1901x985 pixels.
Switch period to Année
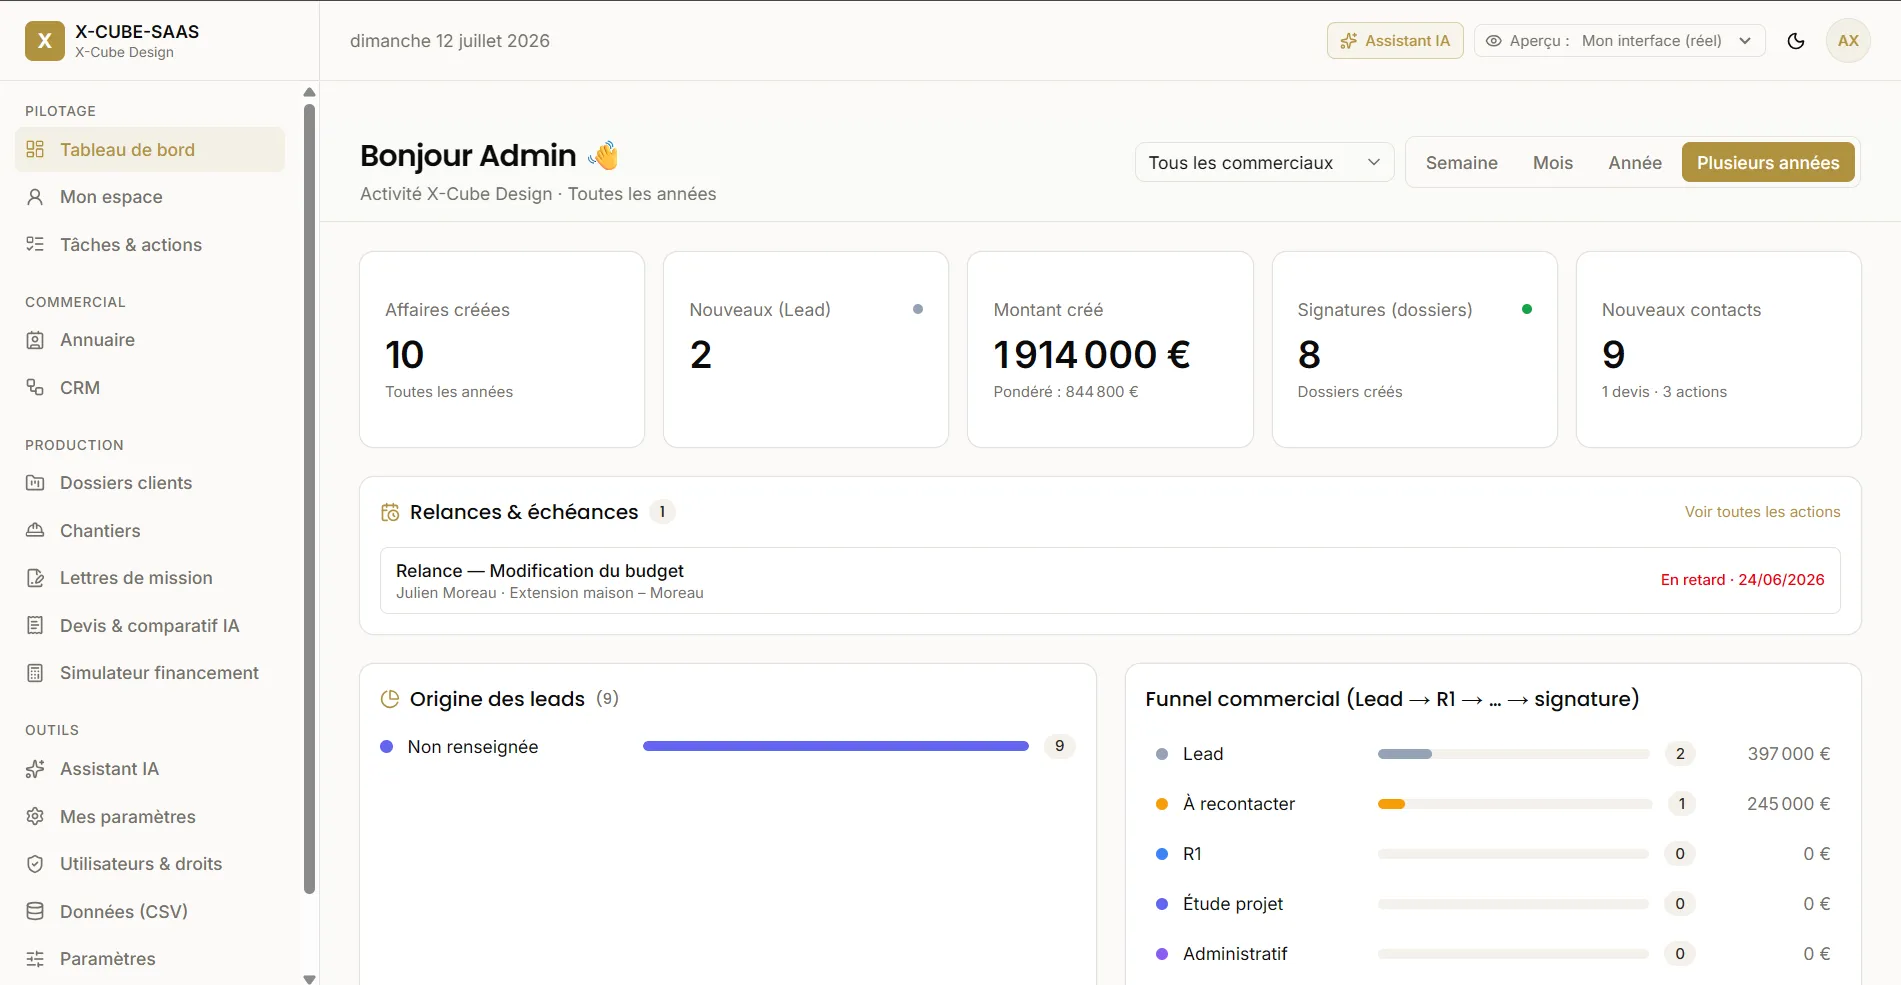coord(1634,163)
